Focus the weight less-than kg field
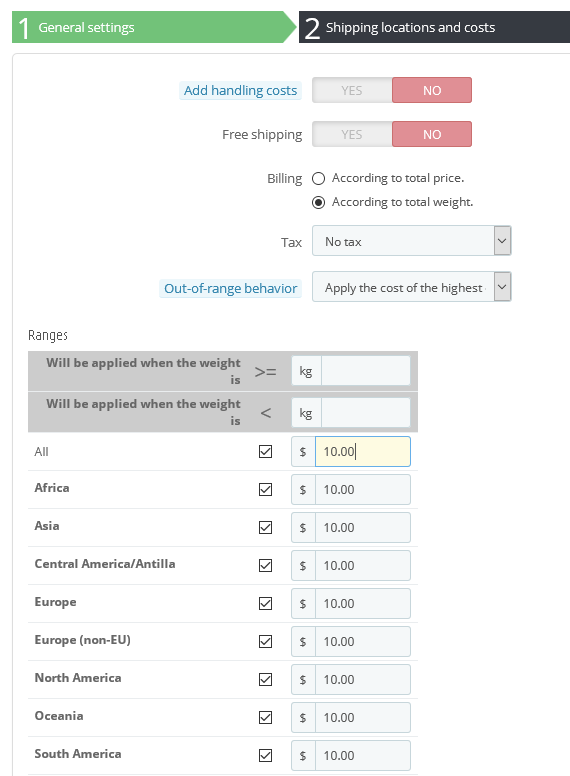 pyautogui.click(x=366, y=412)
